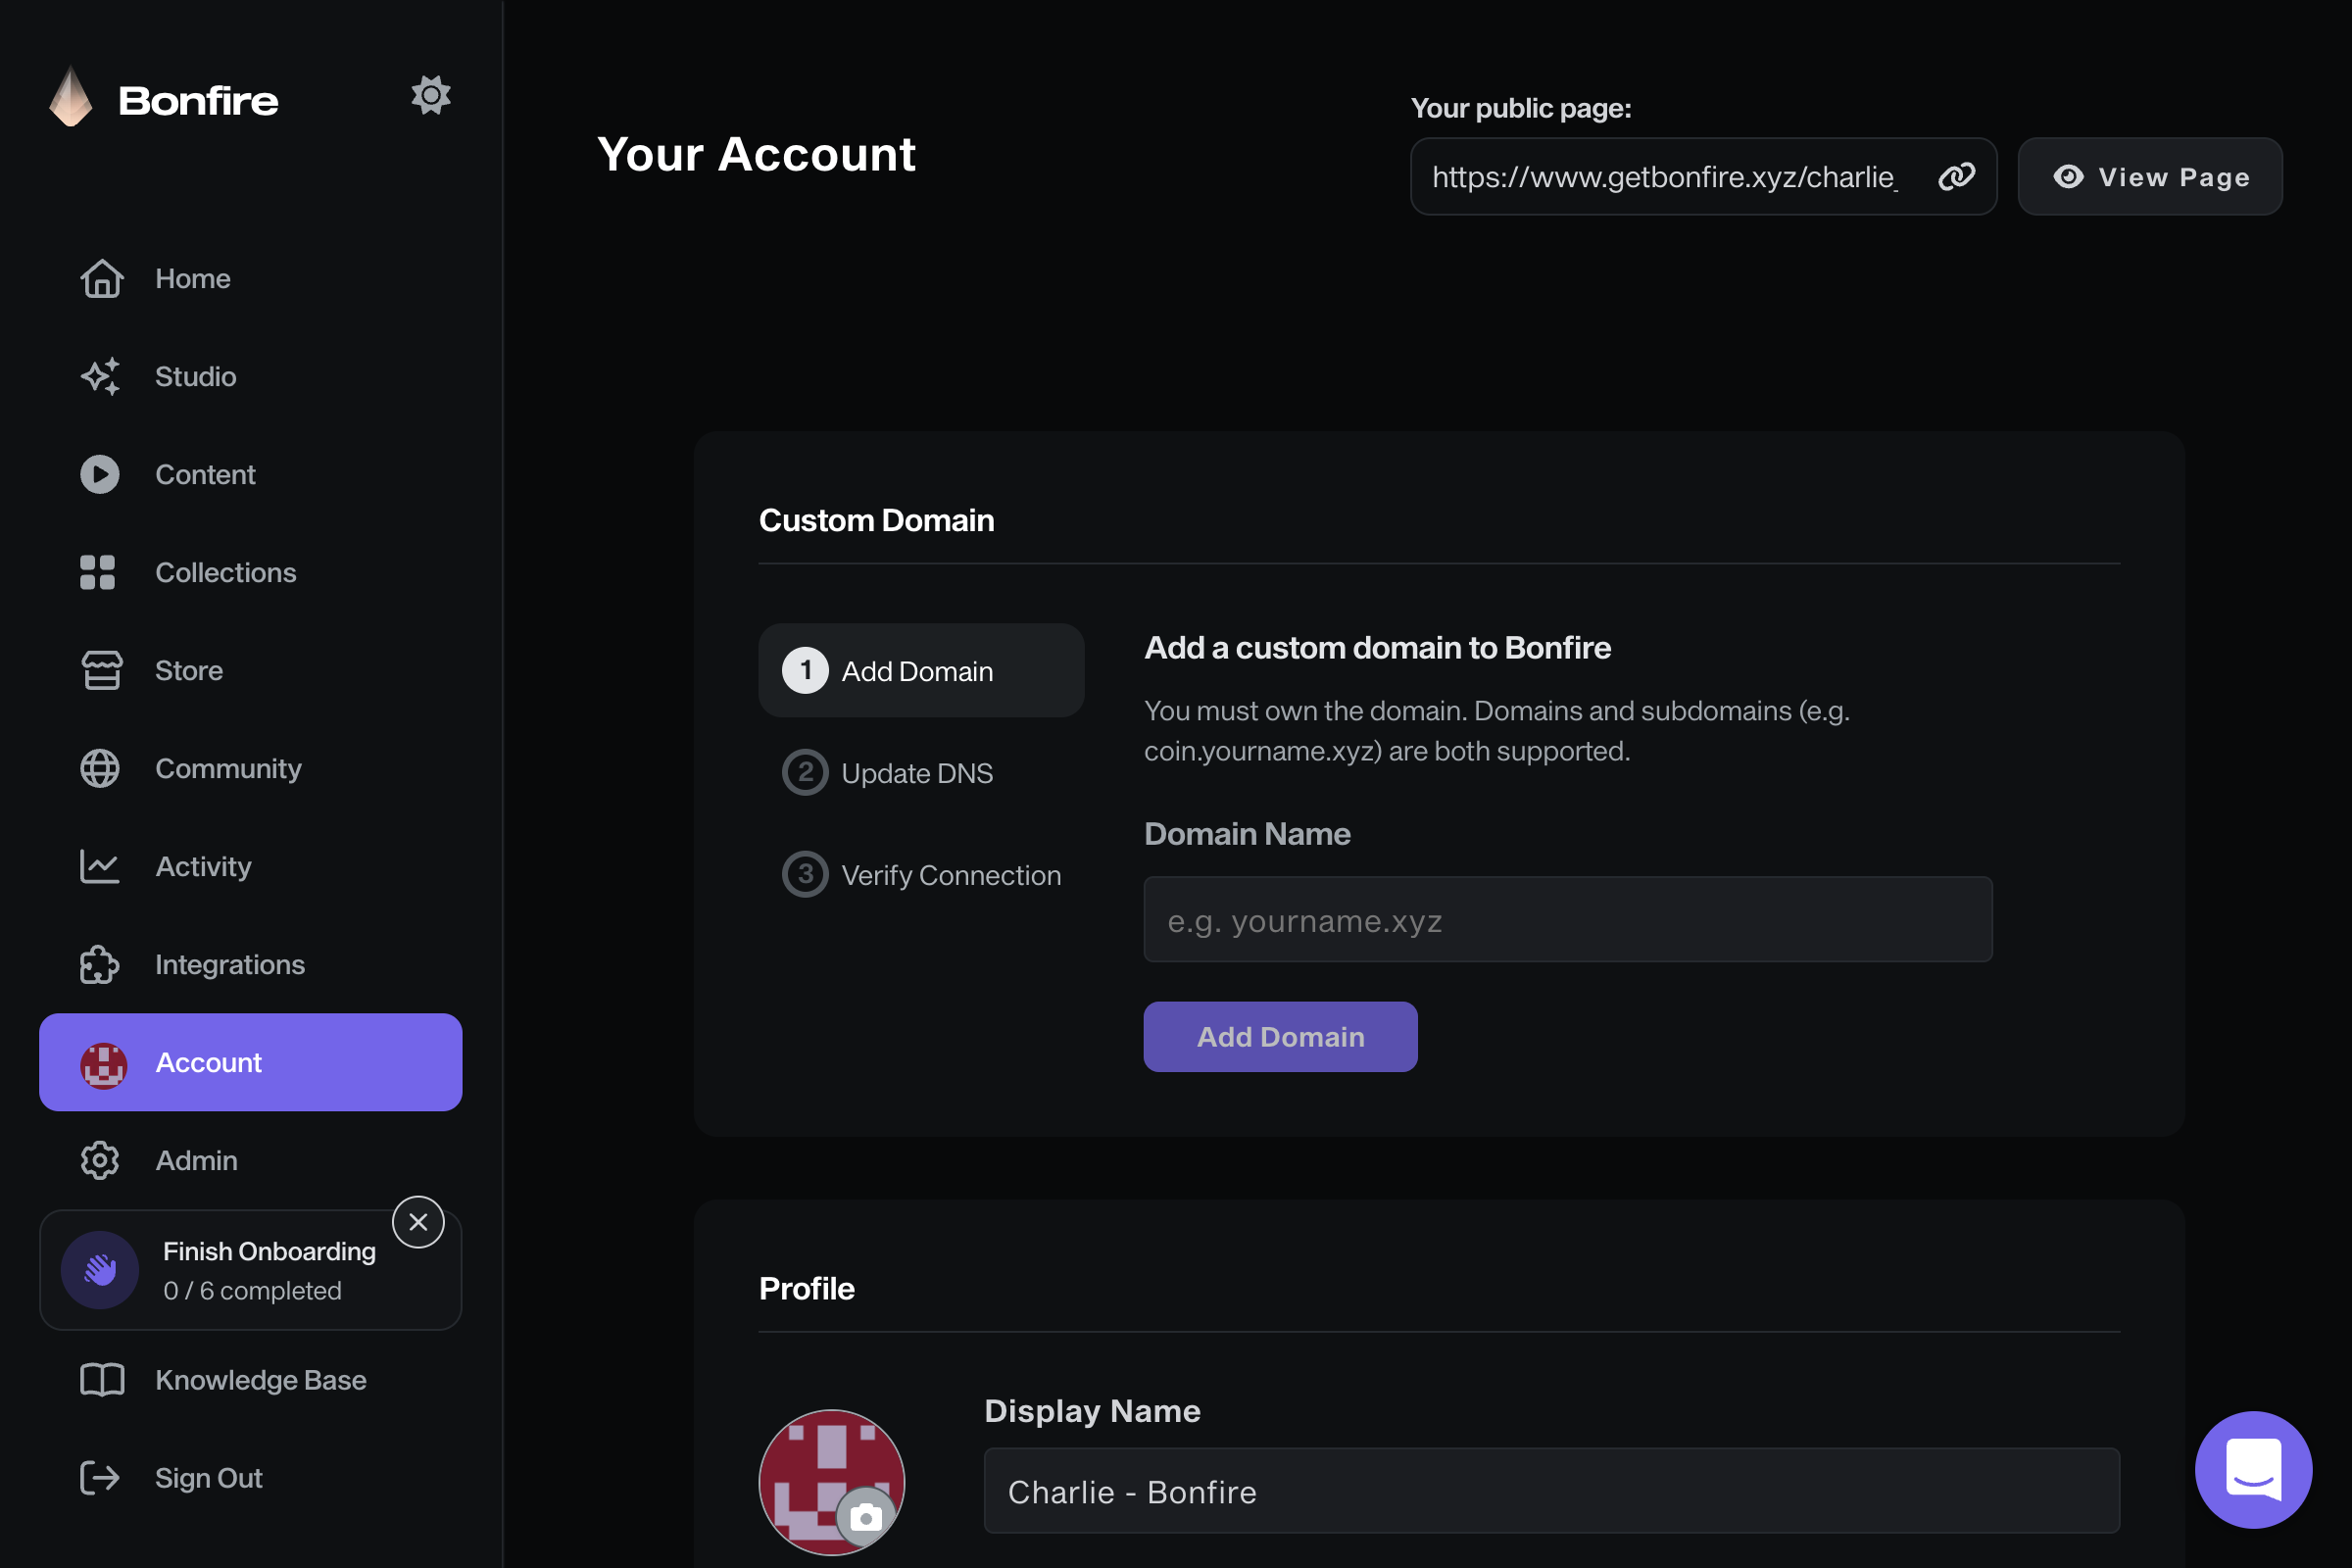Toggle light/dark theme sun icon
This screenshot has width=2352, height=1568.
(x=431, y=96)
